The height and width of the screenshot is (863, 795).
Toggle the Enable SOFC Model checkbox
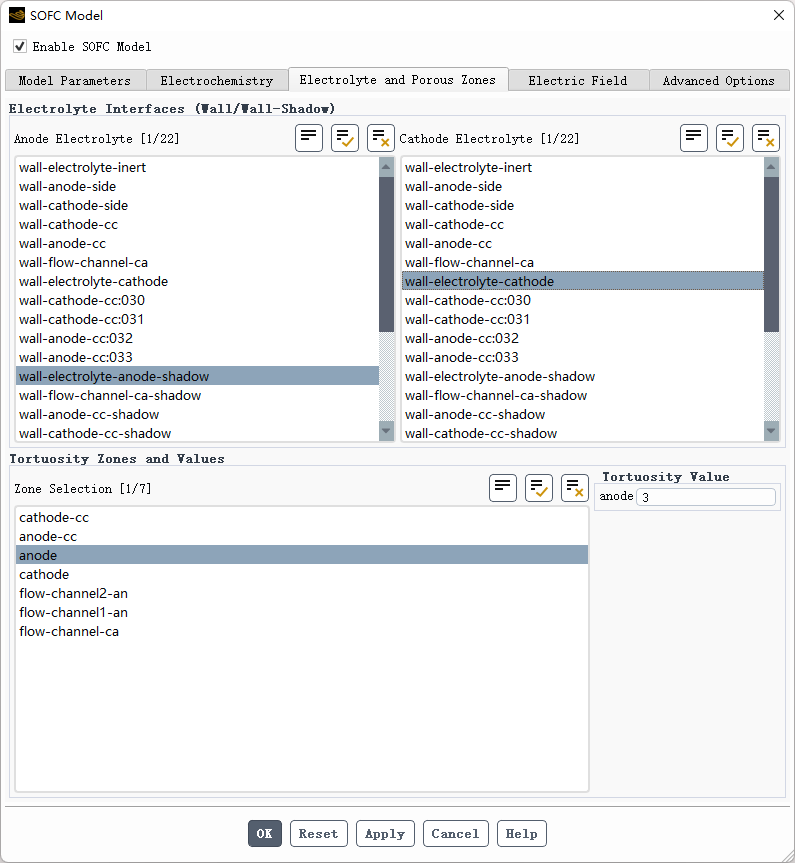pyautogui.click(x=20, y=47)
